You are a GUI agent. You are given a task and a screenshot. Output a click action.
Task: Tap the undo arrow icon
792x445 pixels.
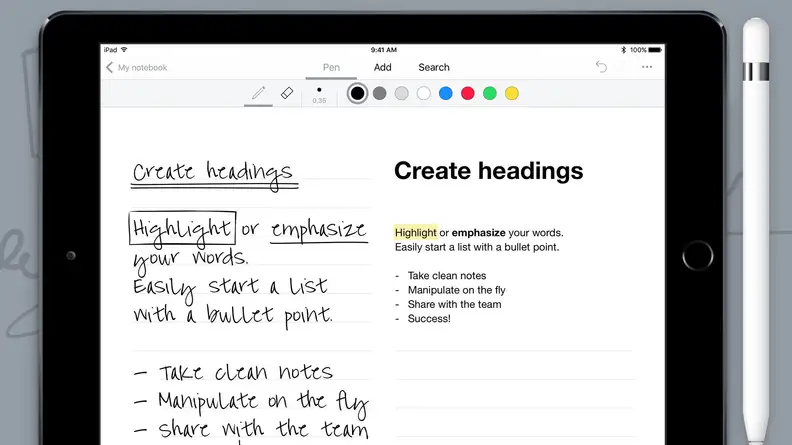coord(601,67)
